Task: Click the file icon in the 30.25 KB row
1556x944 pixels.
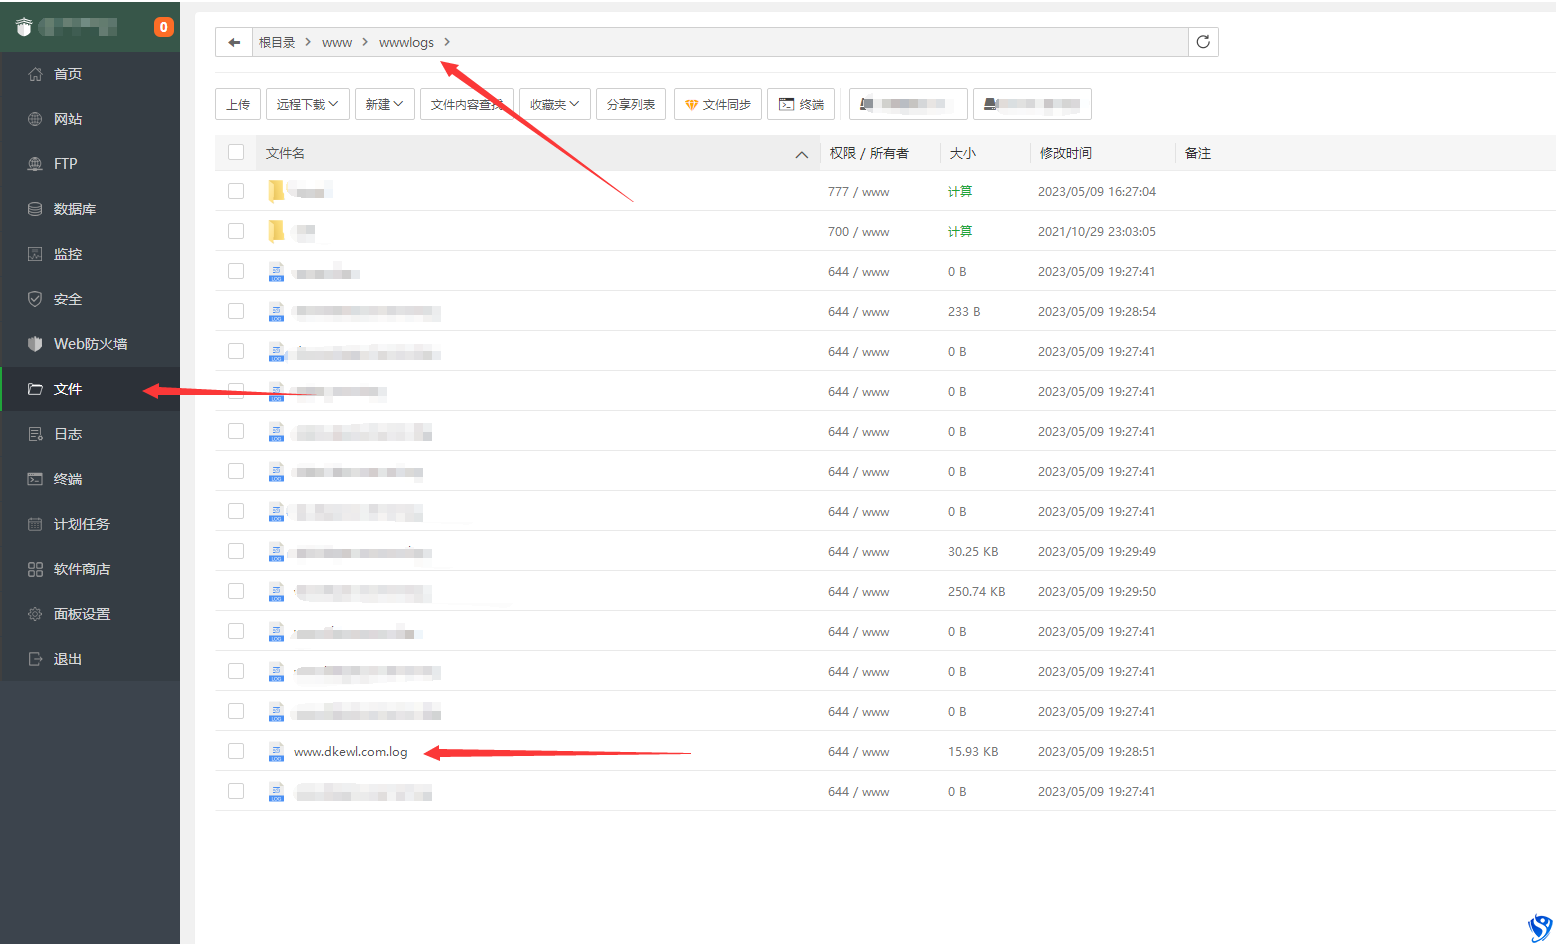Action: pyautogui.click(x=276, y=552)
